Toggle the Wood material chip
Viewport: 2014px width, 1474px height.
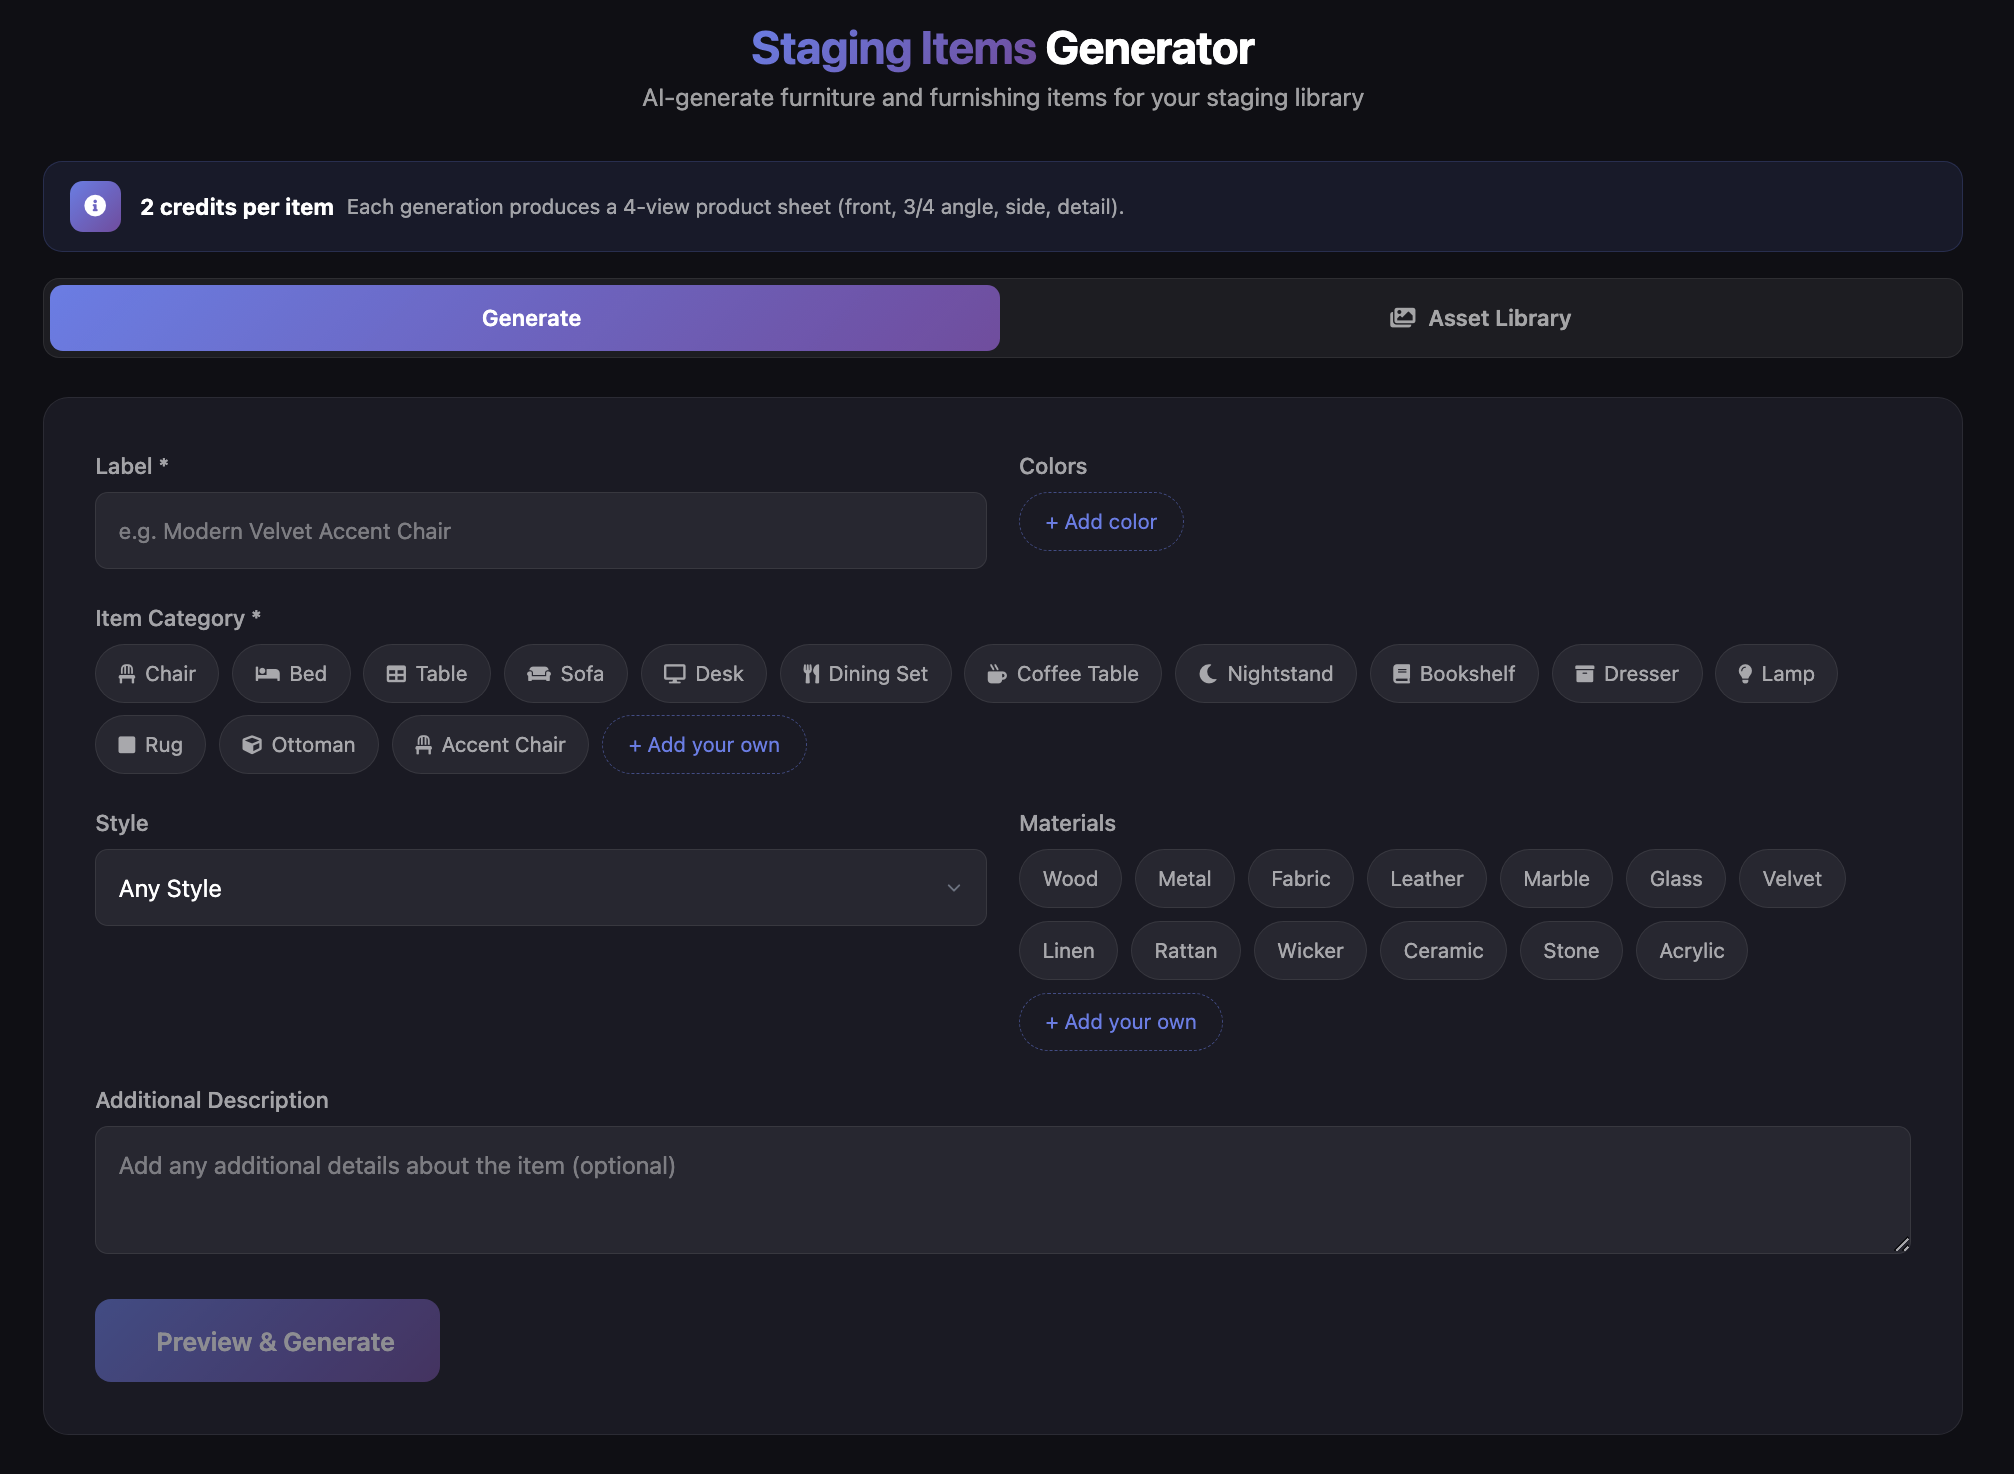[1069, 878]
